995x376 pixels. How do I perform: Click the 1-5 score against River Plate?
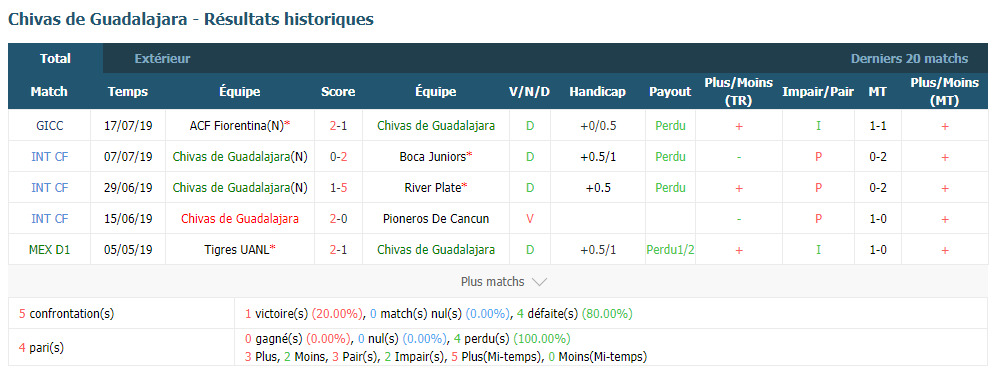point(338,188)
